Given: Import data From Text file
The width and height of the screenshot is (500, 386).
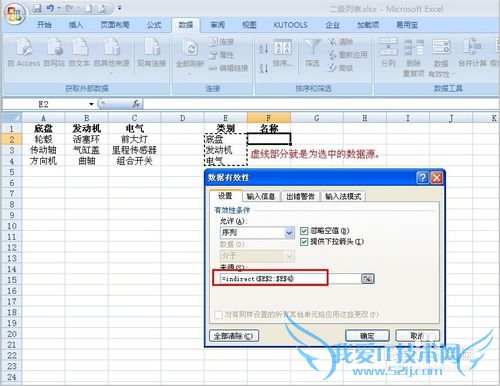Looking at the screenshot, I should pos(79,52).
